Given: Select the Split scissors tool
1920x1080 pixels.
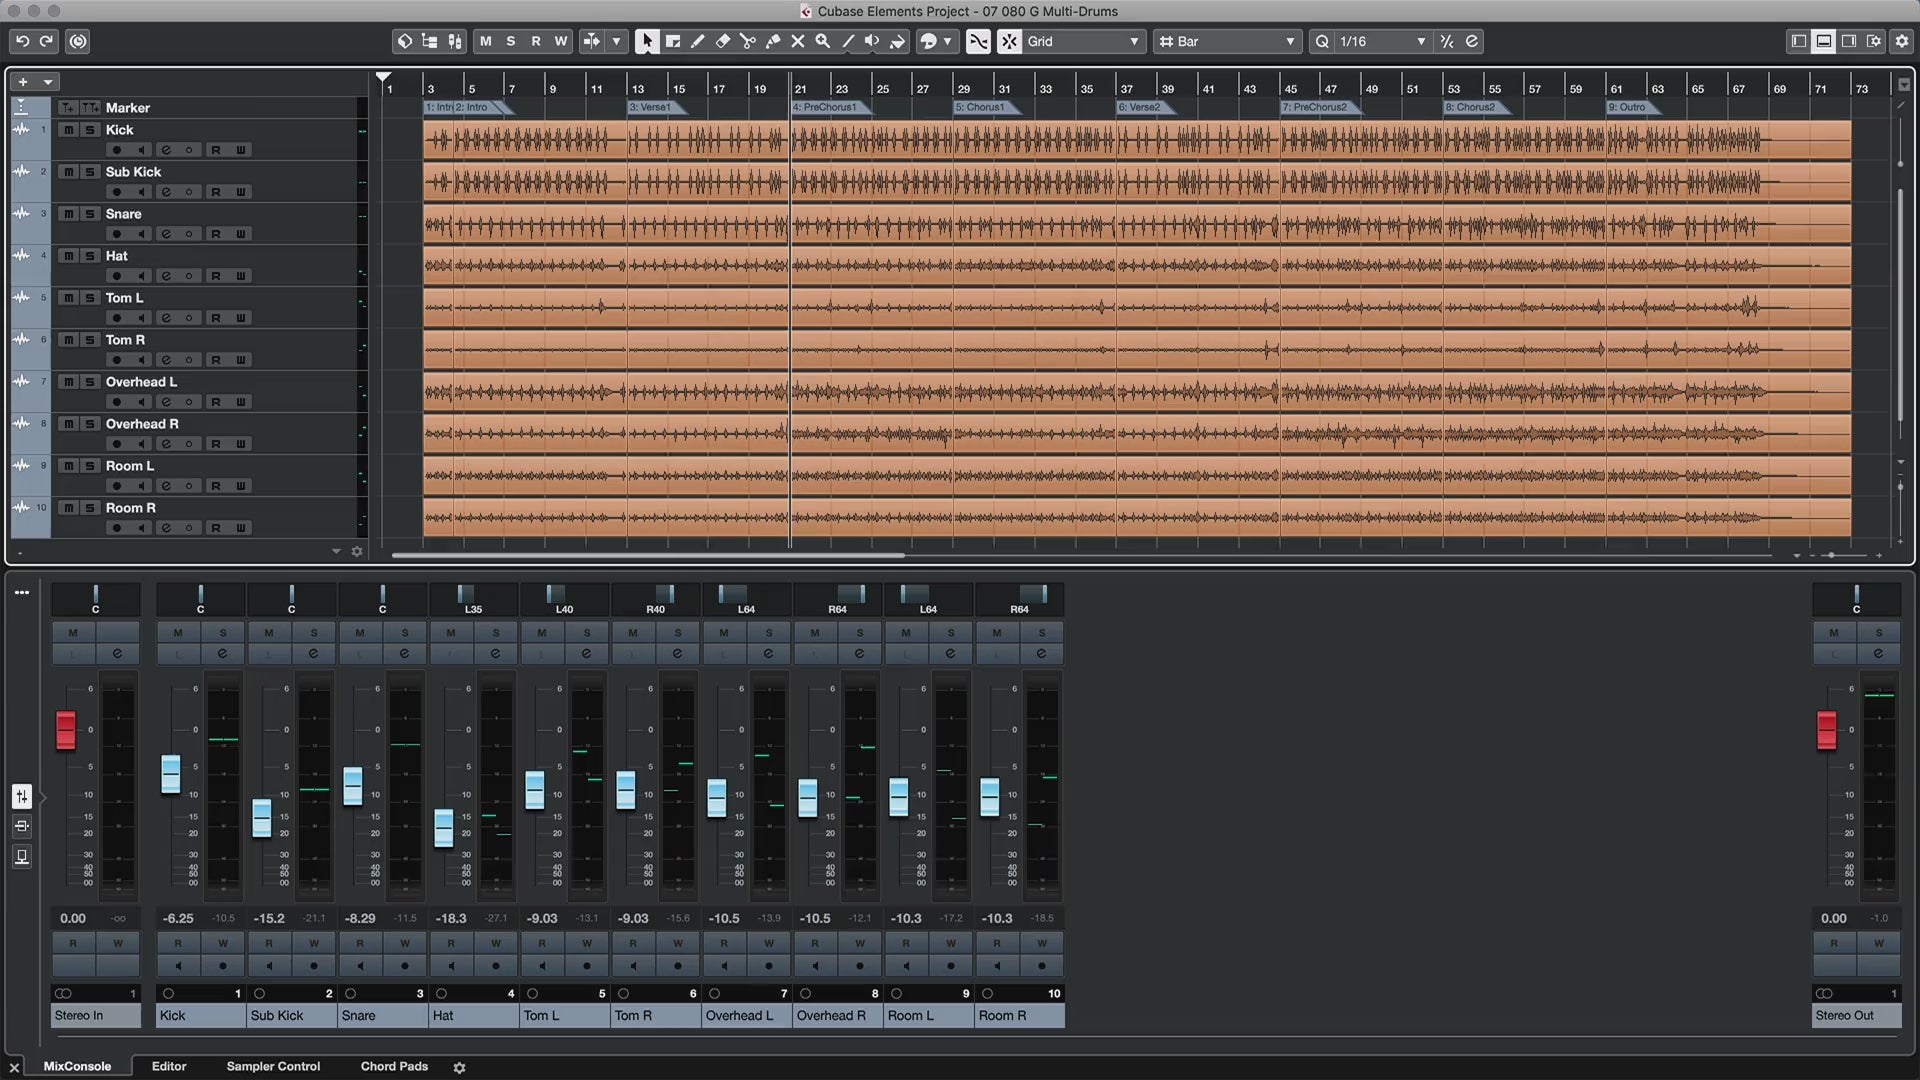Looking at the screenshot, I should click(748, 41).
